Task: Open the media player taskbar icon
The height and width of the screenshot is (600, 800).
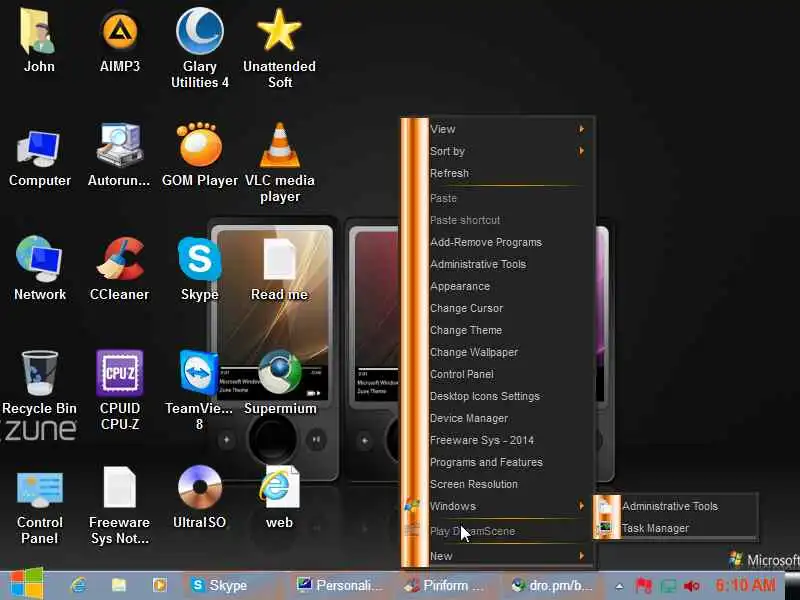Action: (x=159, y=585)
